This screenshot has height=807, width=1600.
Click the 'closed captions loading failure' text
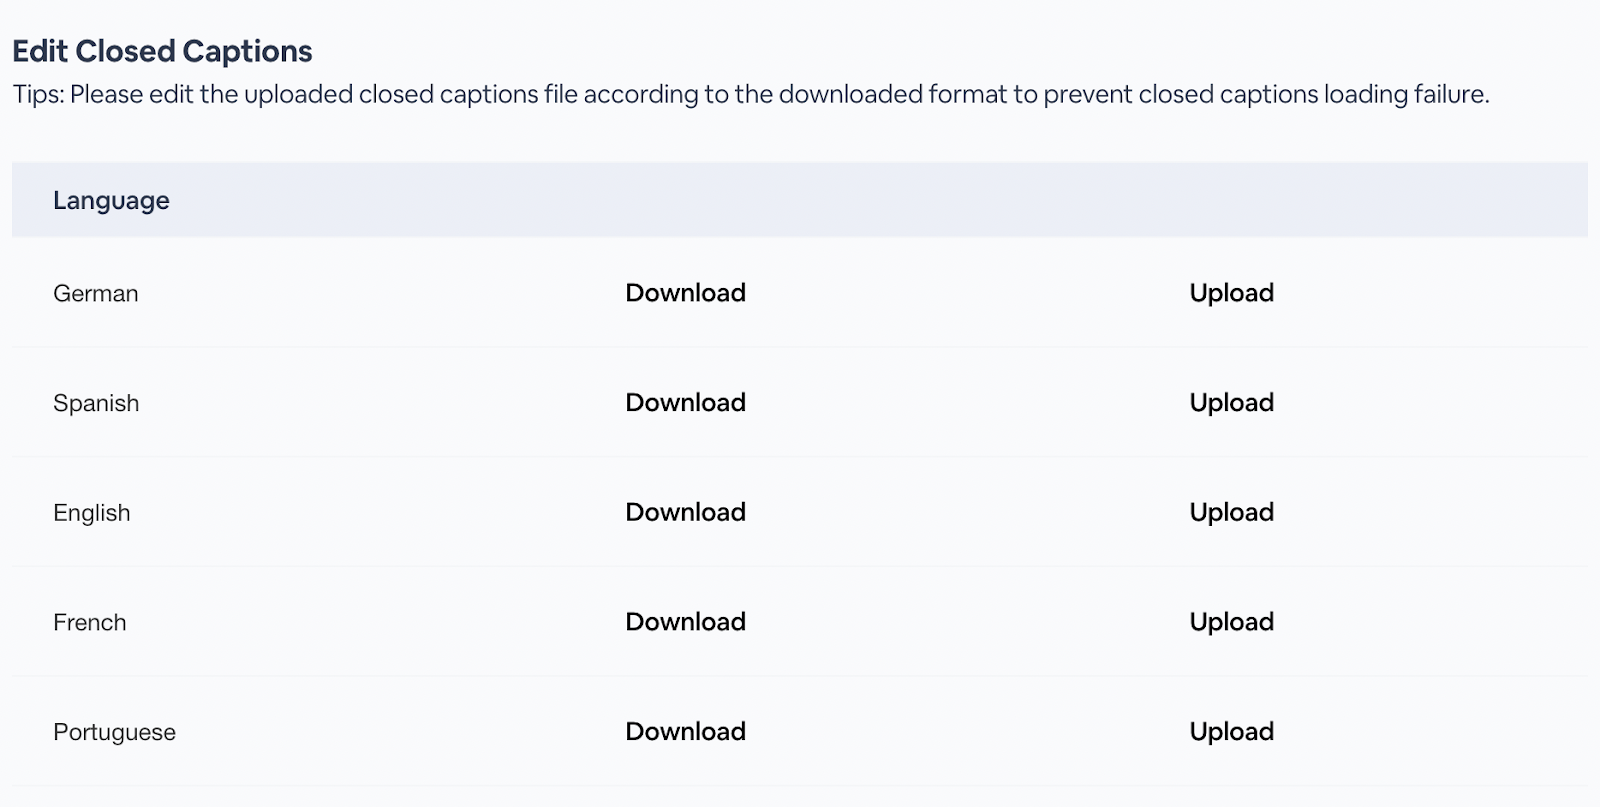[x=1313, y=95]
